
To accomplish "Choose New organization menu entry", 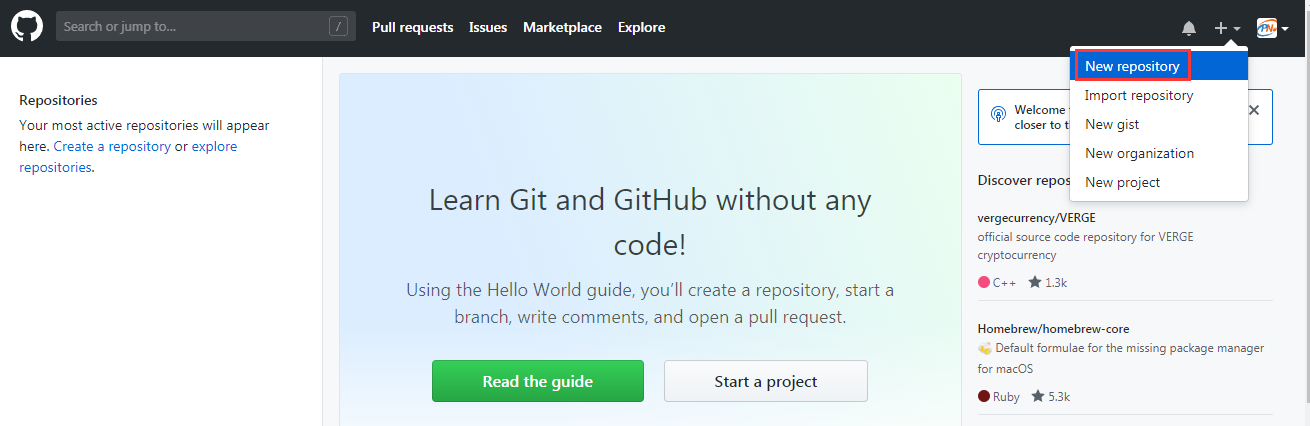I will (1159, 154).
